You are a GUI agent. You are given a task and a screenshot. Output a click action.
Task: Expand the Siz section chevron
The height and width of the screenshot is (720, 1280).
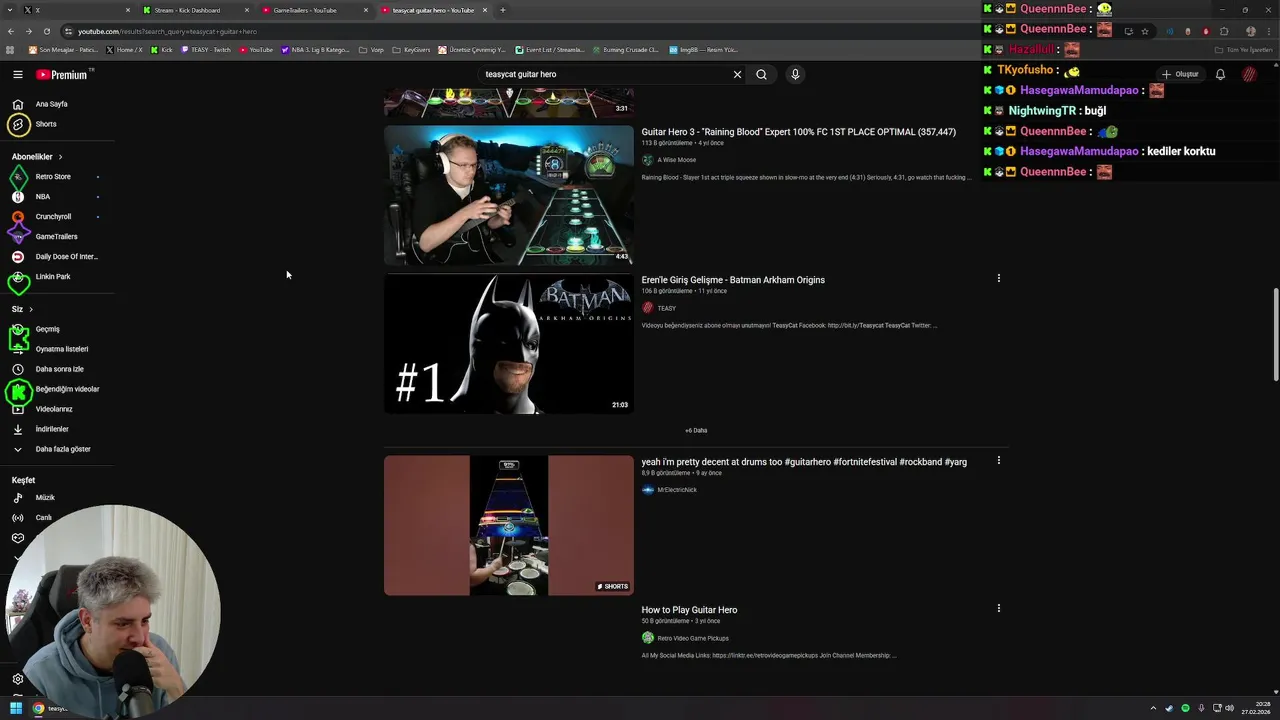[x=31, y=309]
